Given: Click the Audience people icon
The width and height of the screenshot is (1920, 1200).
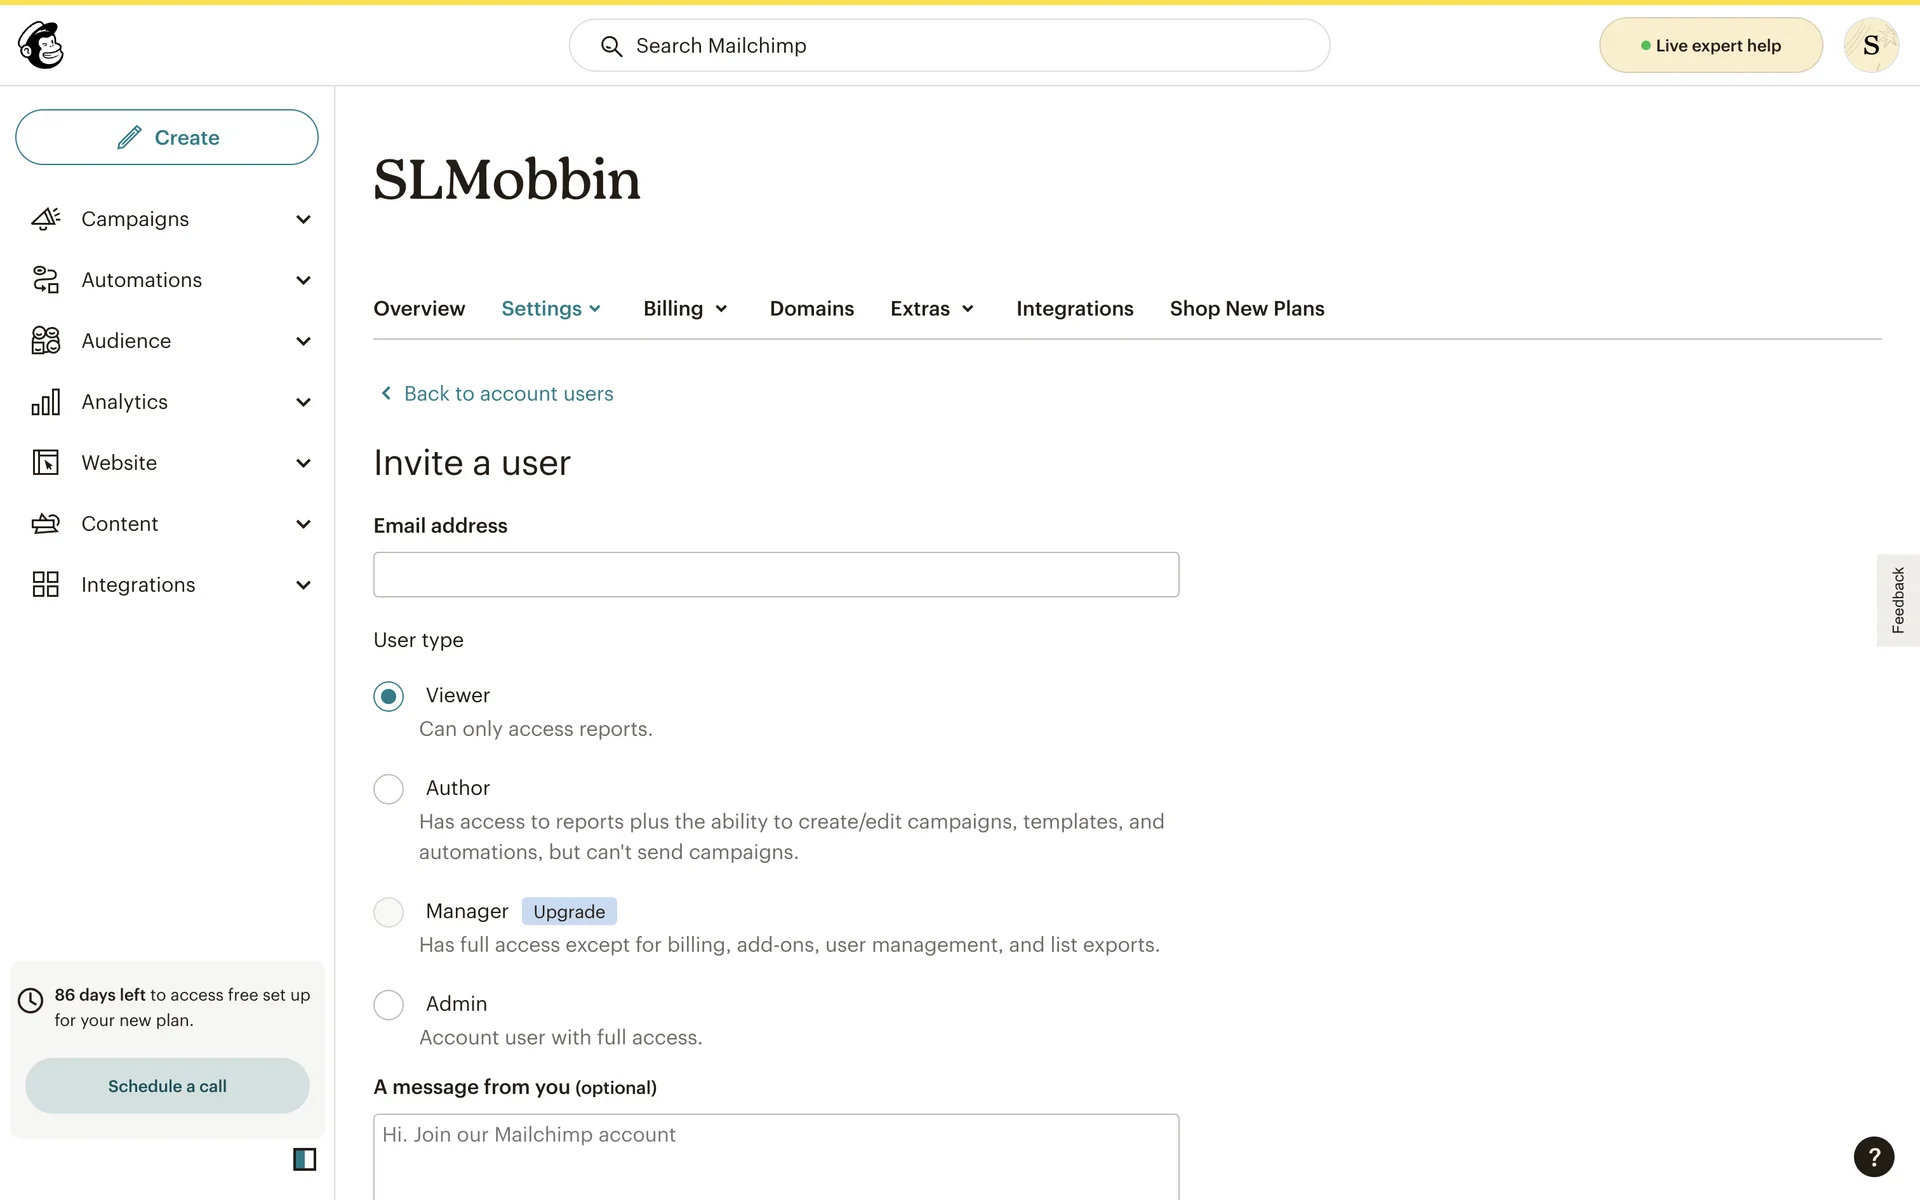Looking at the screenshot, I should pos(46,341).
